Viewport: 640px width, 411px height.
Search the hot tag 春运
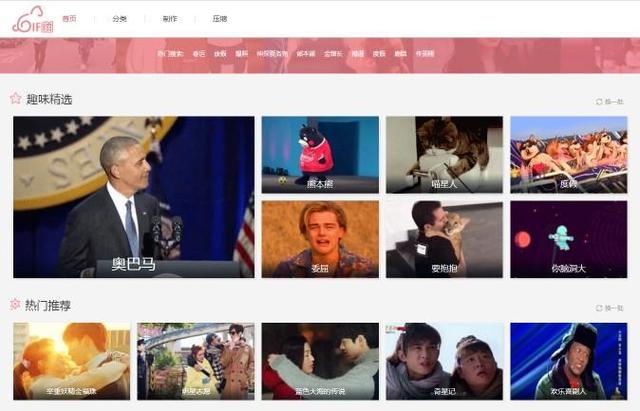pos(199,53)
